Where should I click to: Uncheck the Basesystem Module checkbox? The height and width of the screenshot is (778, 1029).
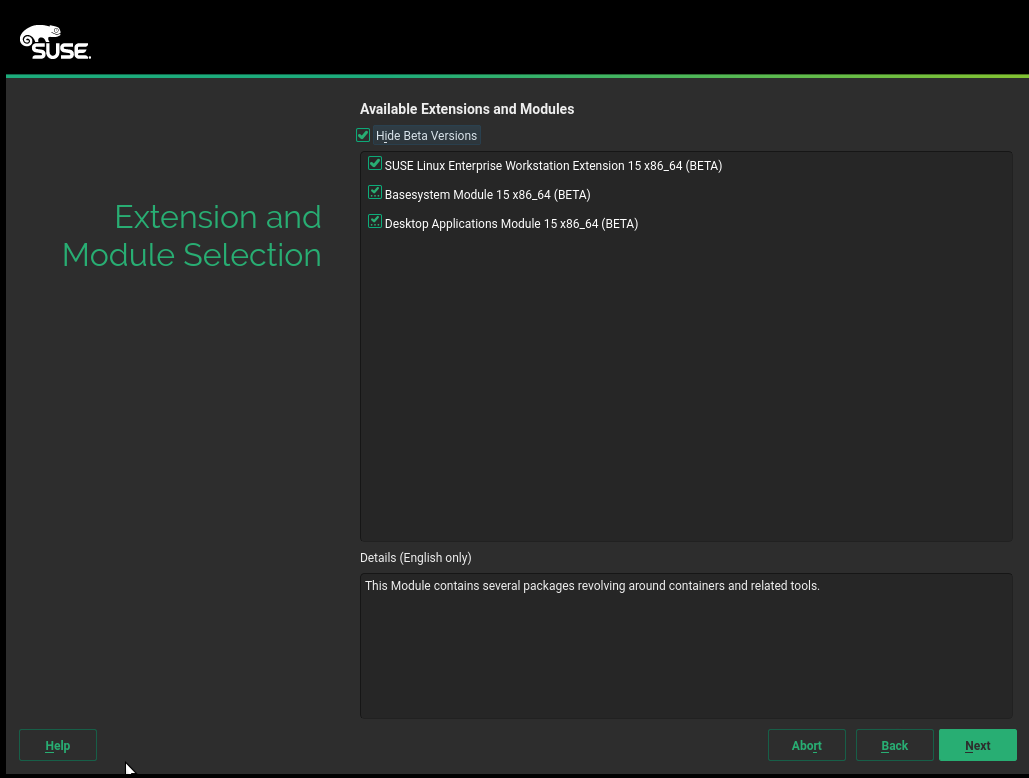pyautogui.click(x=375, y=193)
